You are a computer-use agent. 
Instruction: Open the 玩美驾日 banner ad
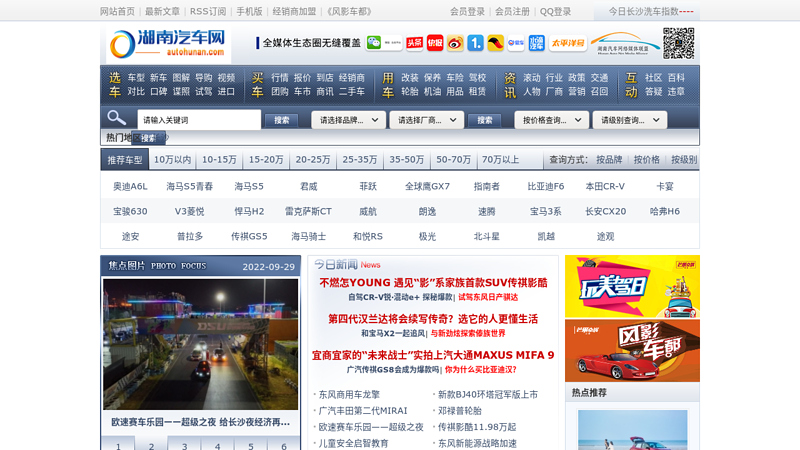pyautogui.click(x=632, y=287)
